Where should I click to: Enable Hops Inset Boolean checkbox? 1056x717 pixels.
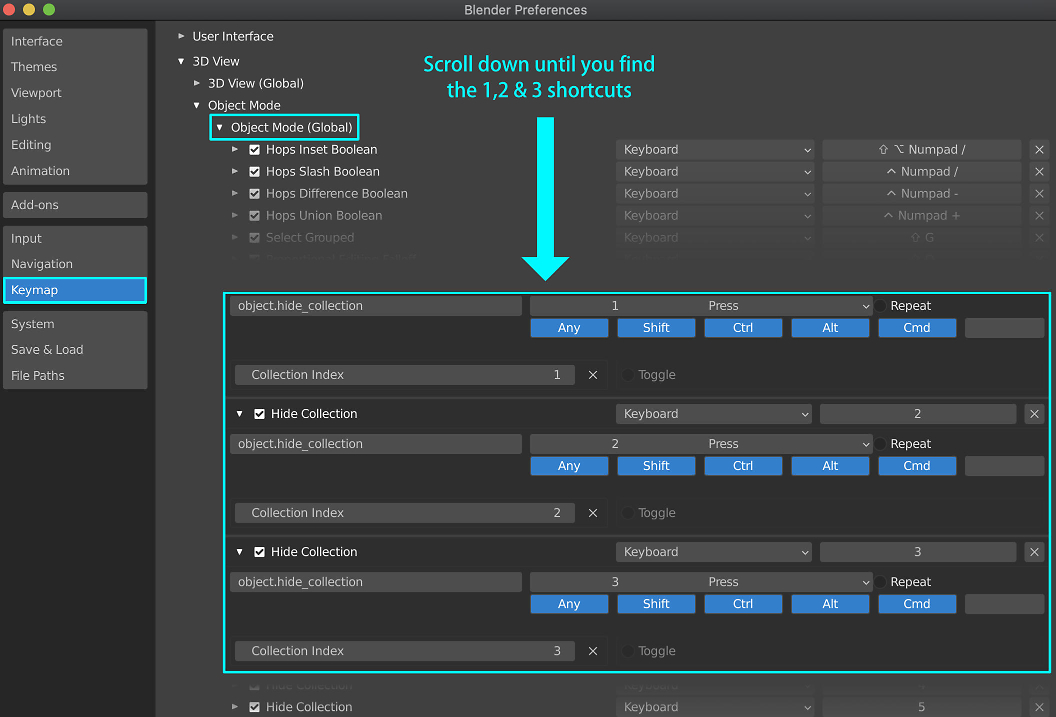click(x=255, y=149)
